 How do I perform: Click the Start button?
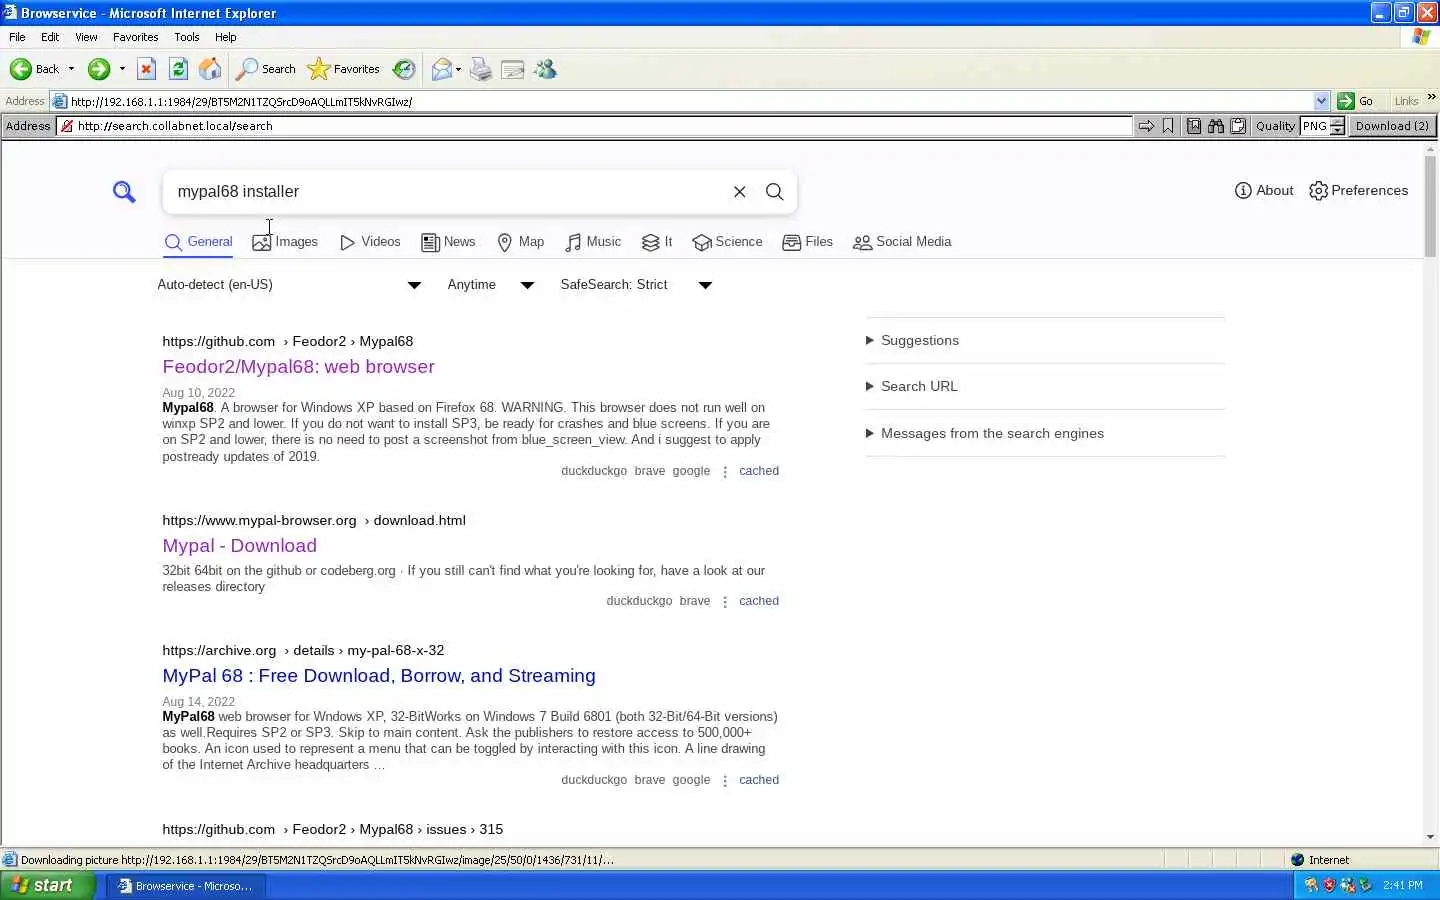click(x=47, y=885)
